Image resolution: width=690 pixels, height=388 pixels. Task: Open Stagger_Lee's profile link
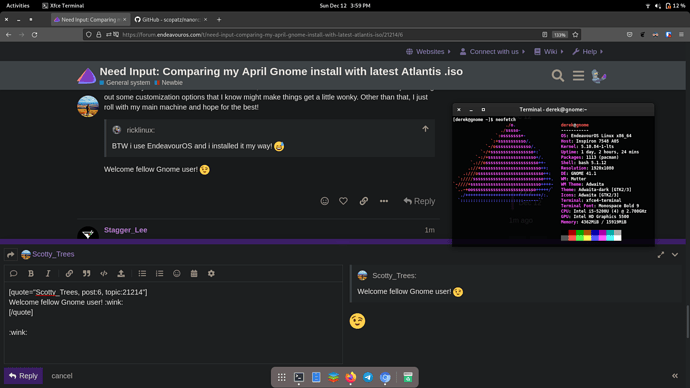pyautogui.click(x=125, y=230)
